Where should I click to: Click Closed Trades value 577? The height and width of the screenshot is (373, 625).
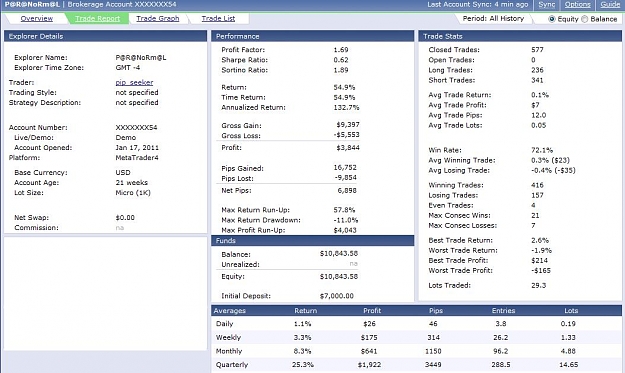tap(537, 50)
